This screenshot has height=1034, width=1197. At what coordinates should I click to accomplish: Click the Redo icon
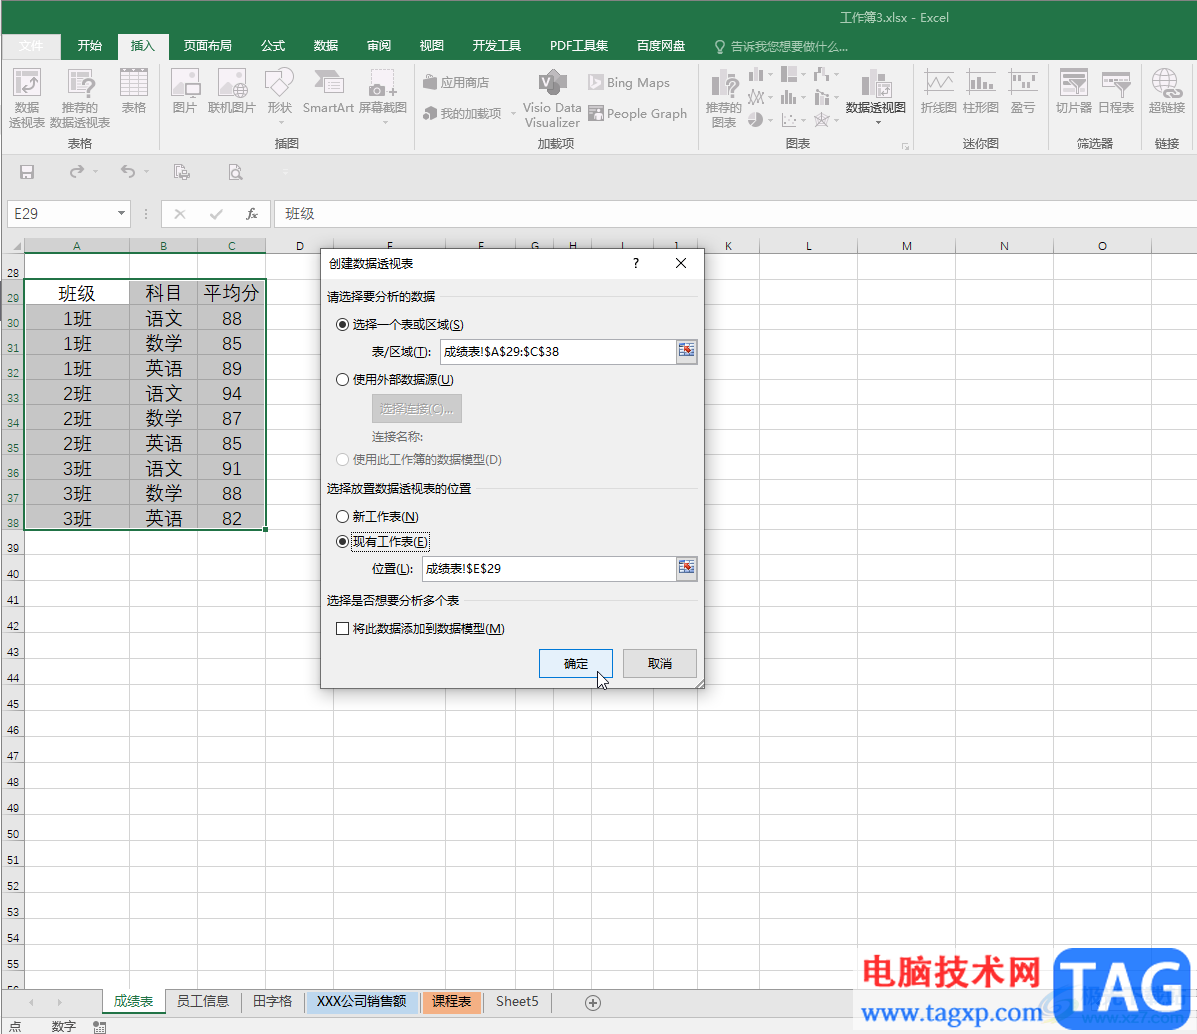click(76, 172)
